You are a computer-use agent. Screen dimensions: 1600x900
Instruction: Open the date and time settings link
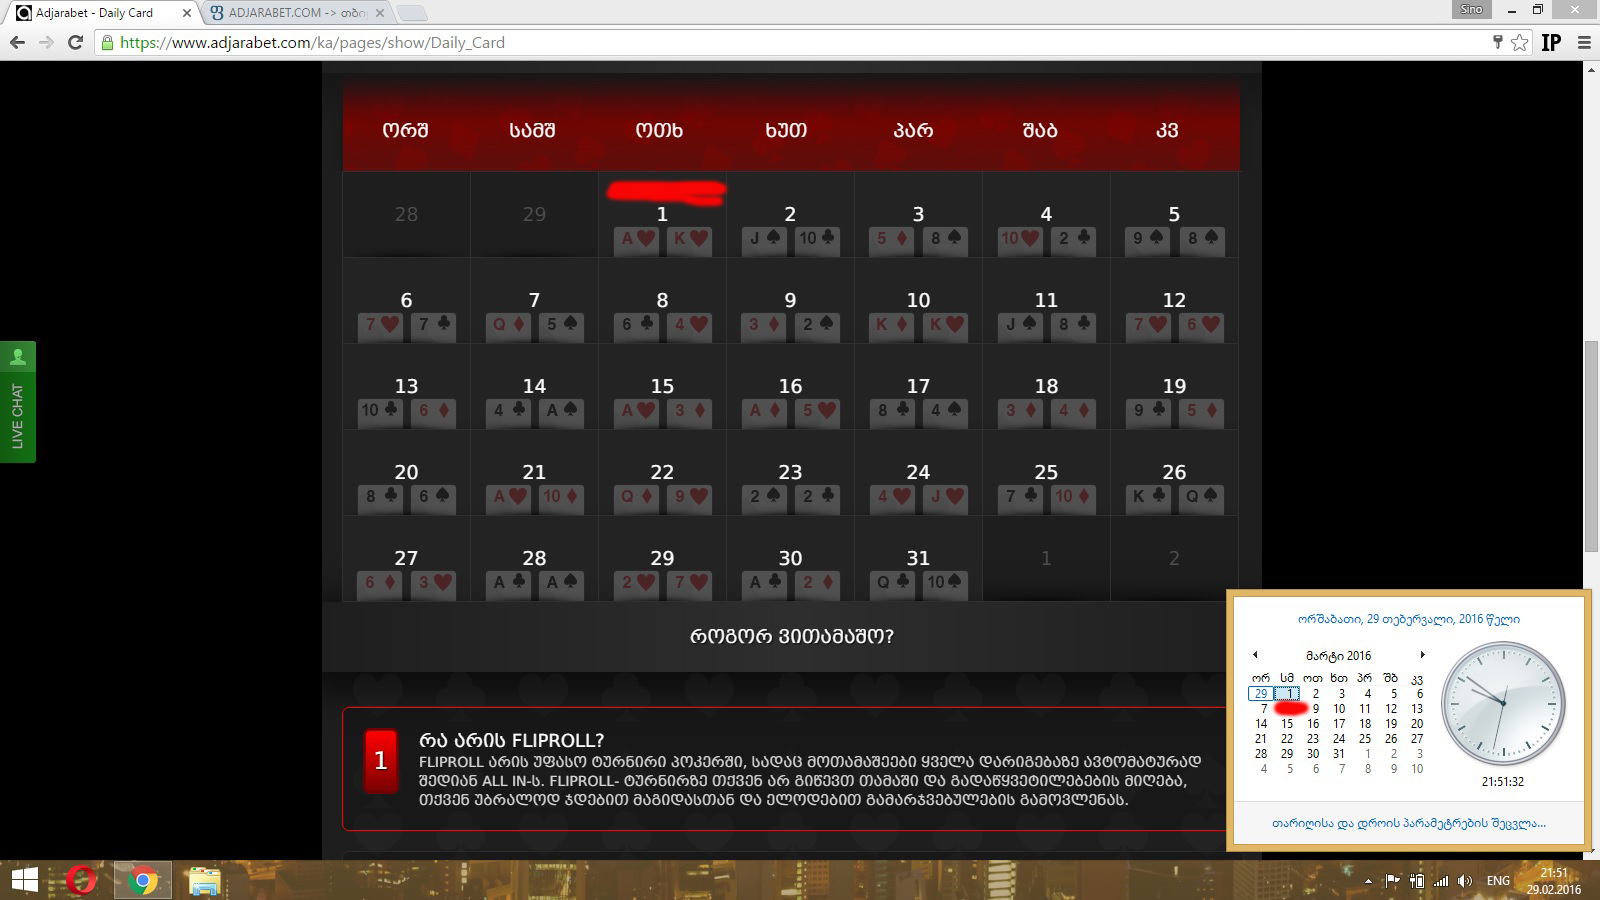coord(1409,823)
